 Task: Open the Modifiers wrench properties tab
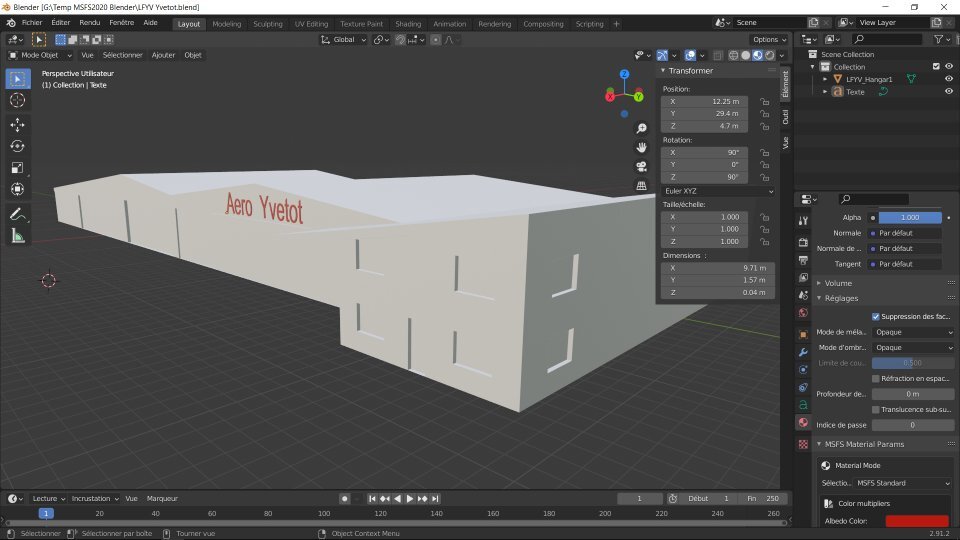point(802,352)
